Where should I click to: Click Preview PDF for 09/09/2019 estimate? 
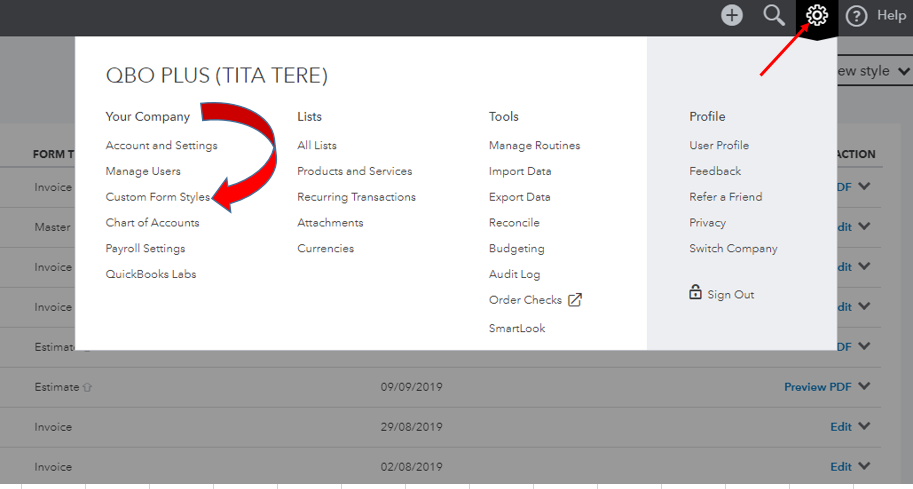(818, 387)
